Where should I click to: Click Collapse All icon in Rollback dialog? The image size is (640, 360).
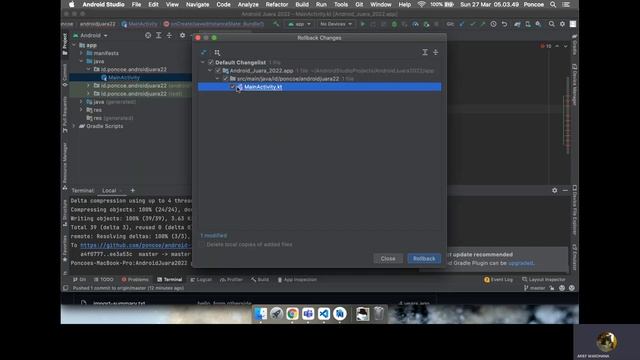pyautogui.click(x=436, y=52)
